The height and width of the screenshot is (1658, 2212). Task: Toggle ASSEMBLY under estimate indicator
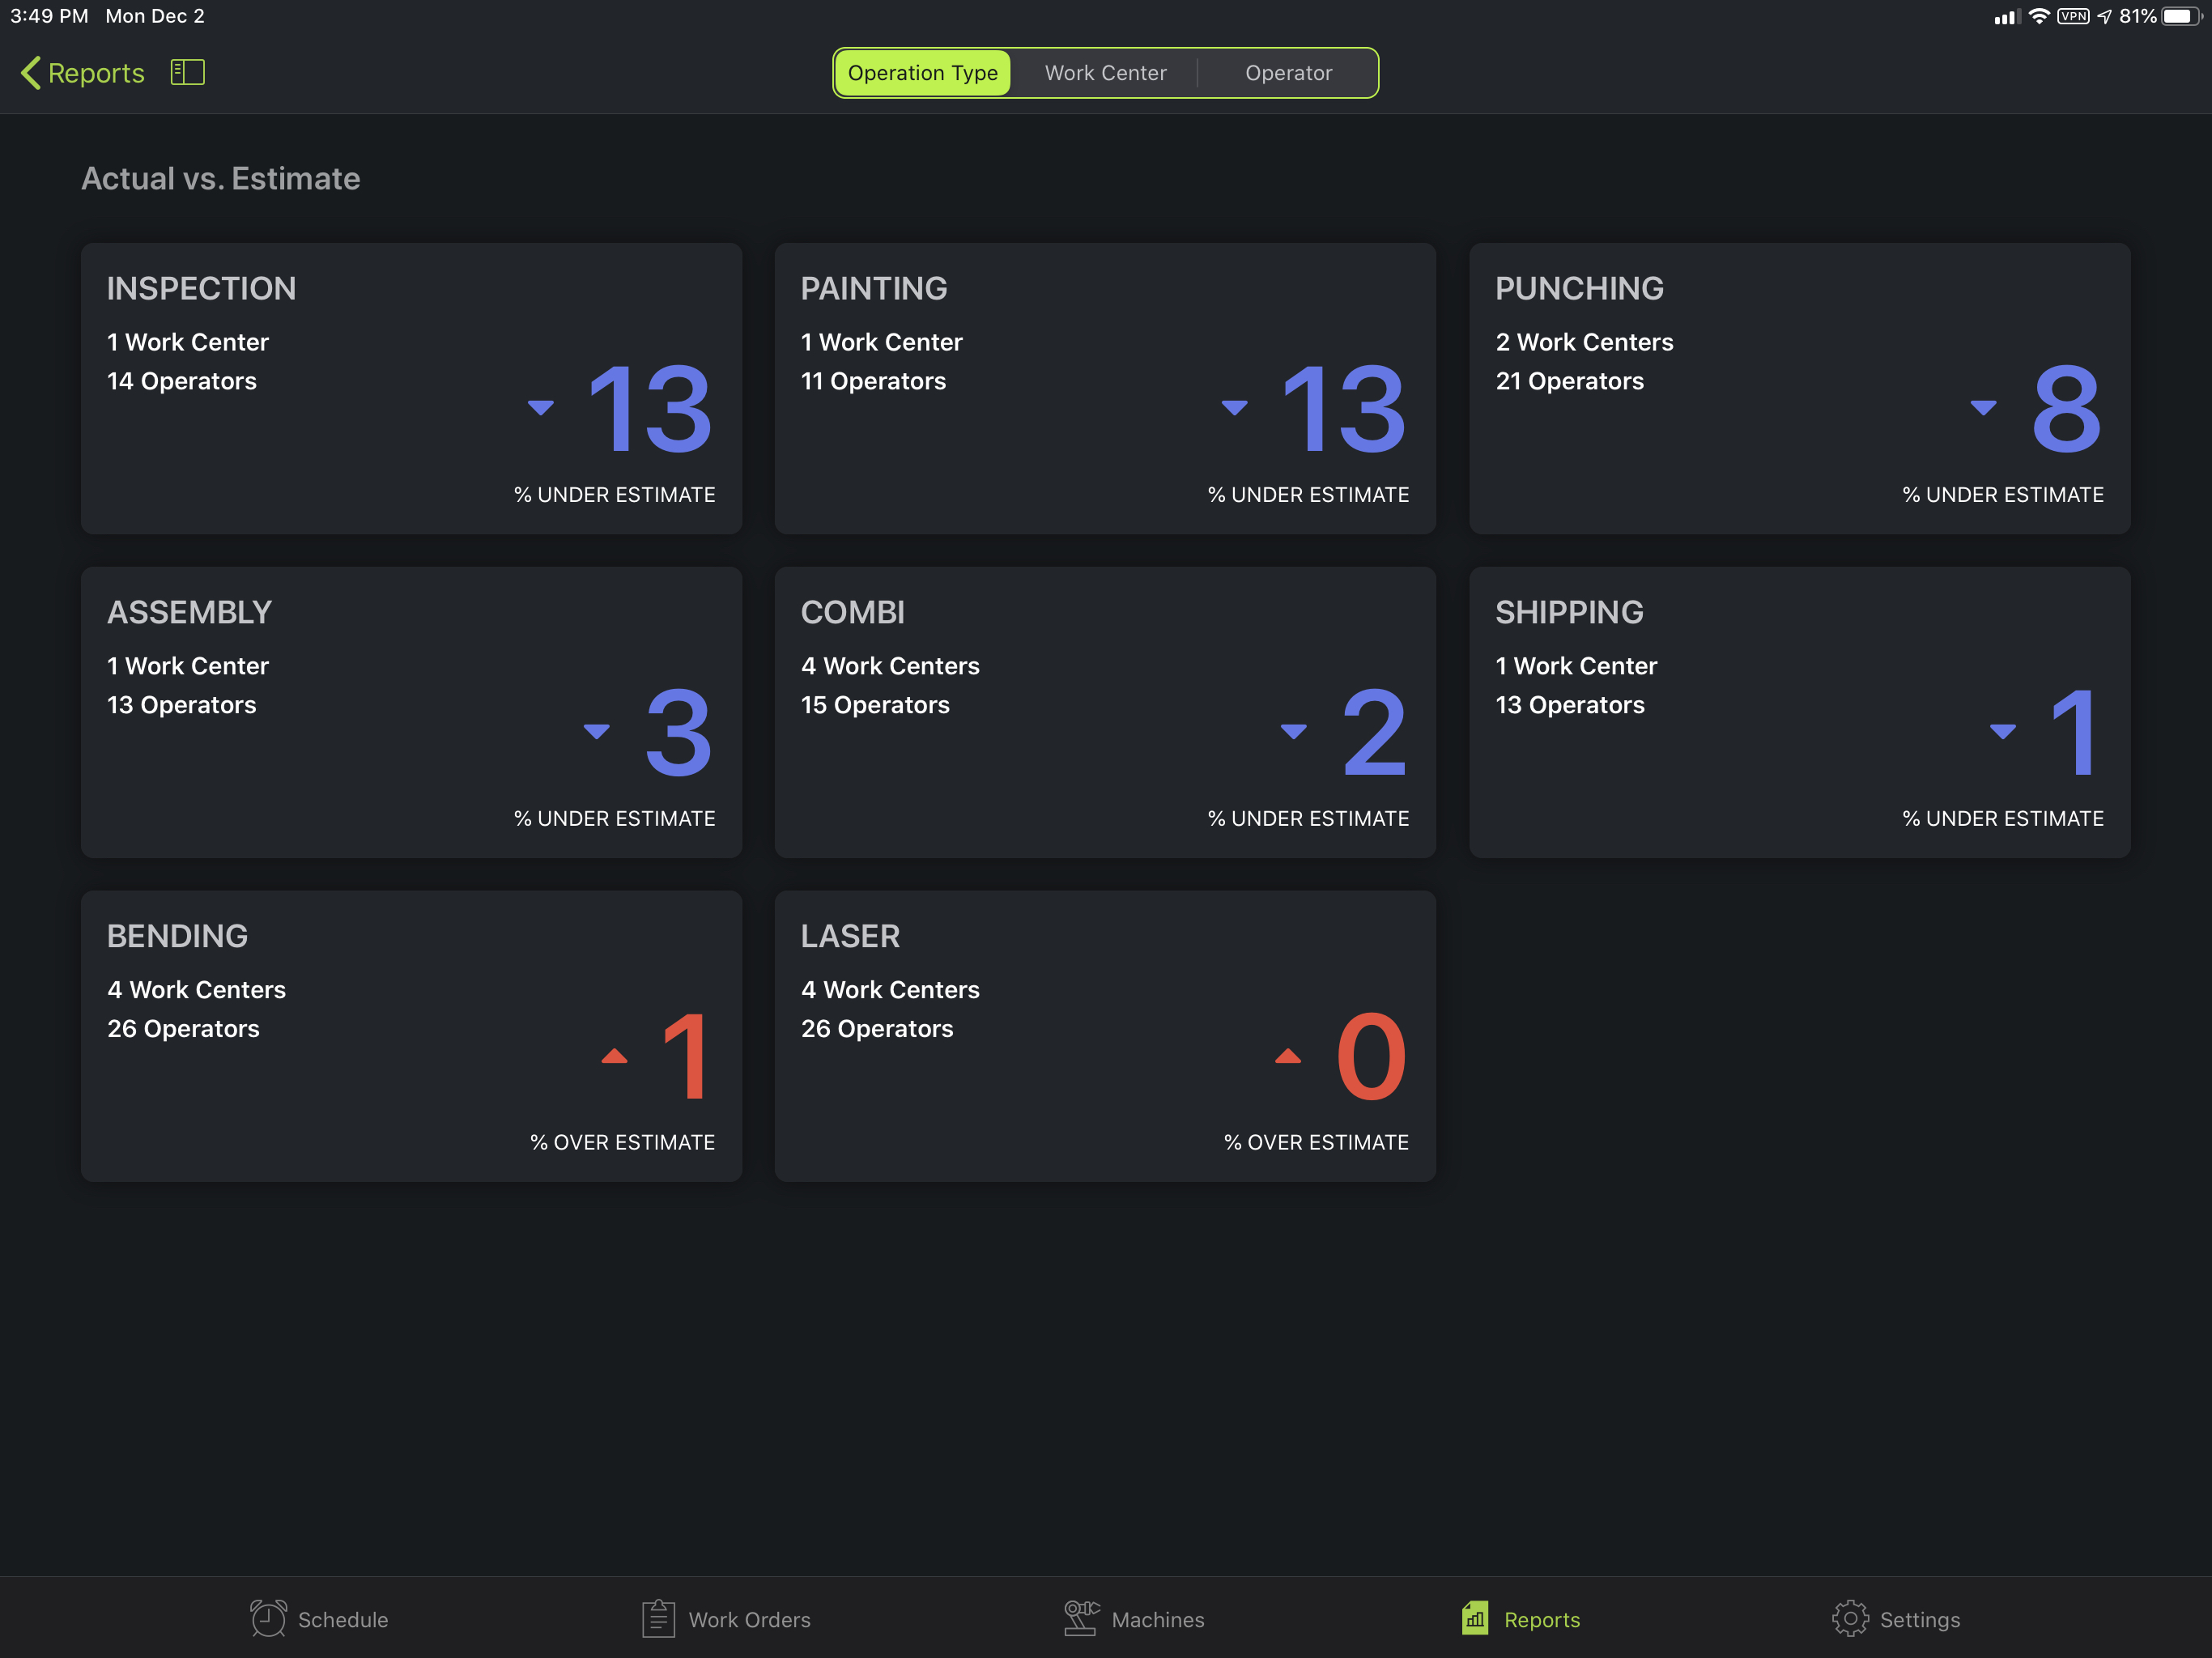click(x=601, y=729)
